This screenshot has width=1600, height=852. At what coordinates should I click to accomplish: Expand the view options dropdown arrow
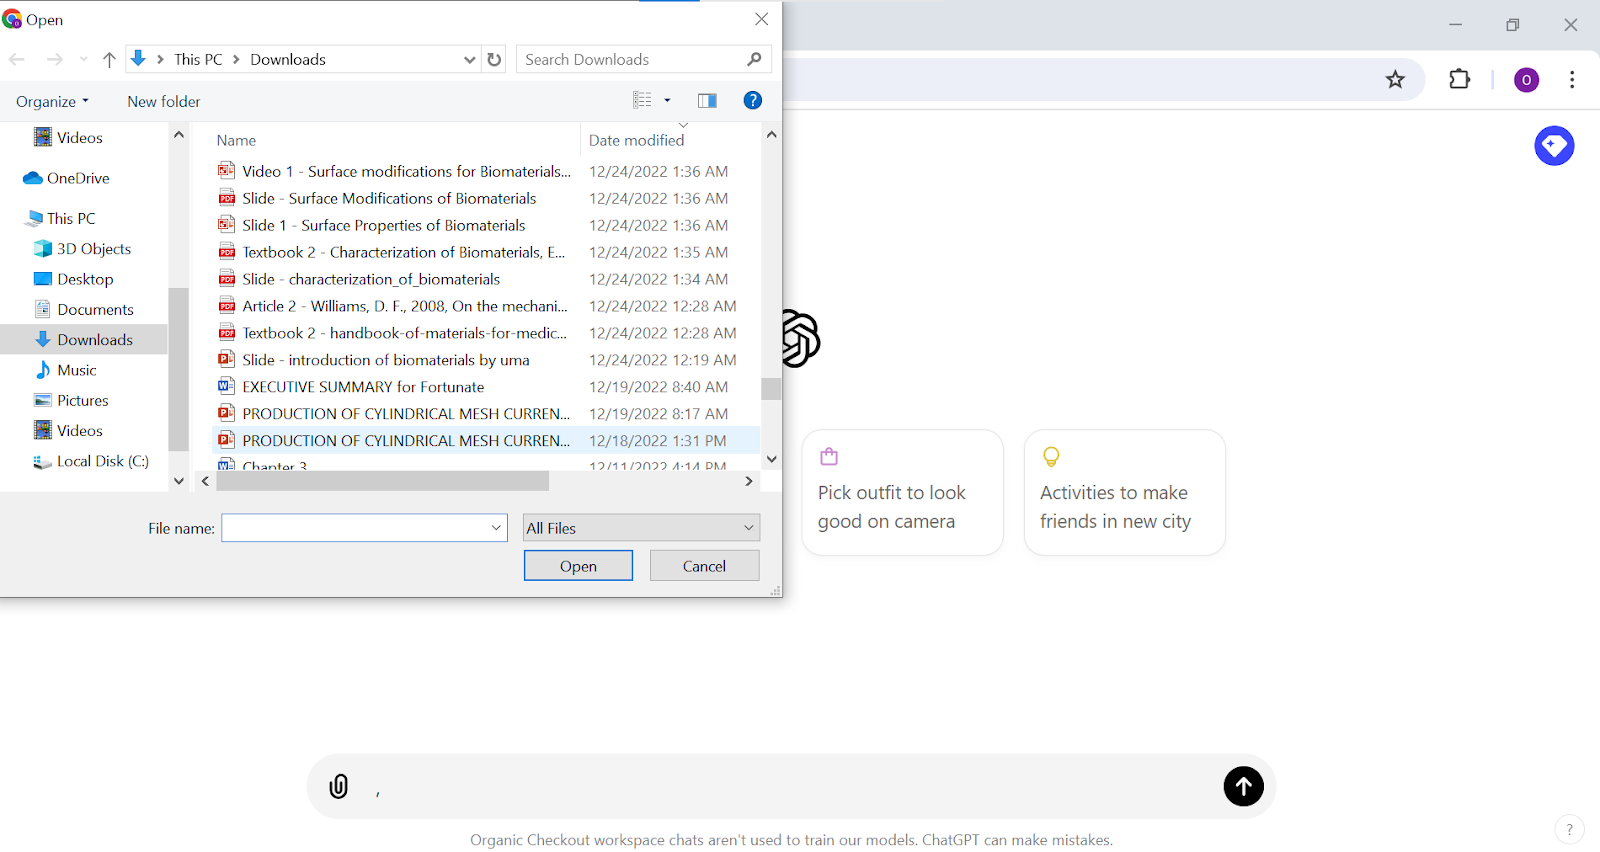click(667, 100)
